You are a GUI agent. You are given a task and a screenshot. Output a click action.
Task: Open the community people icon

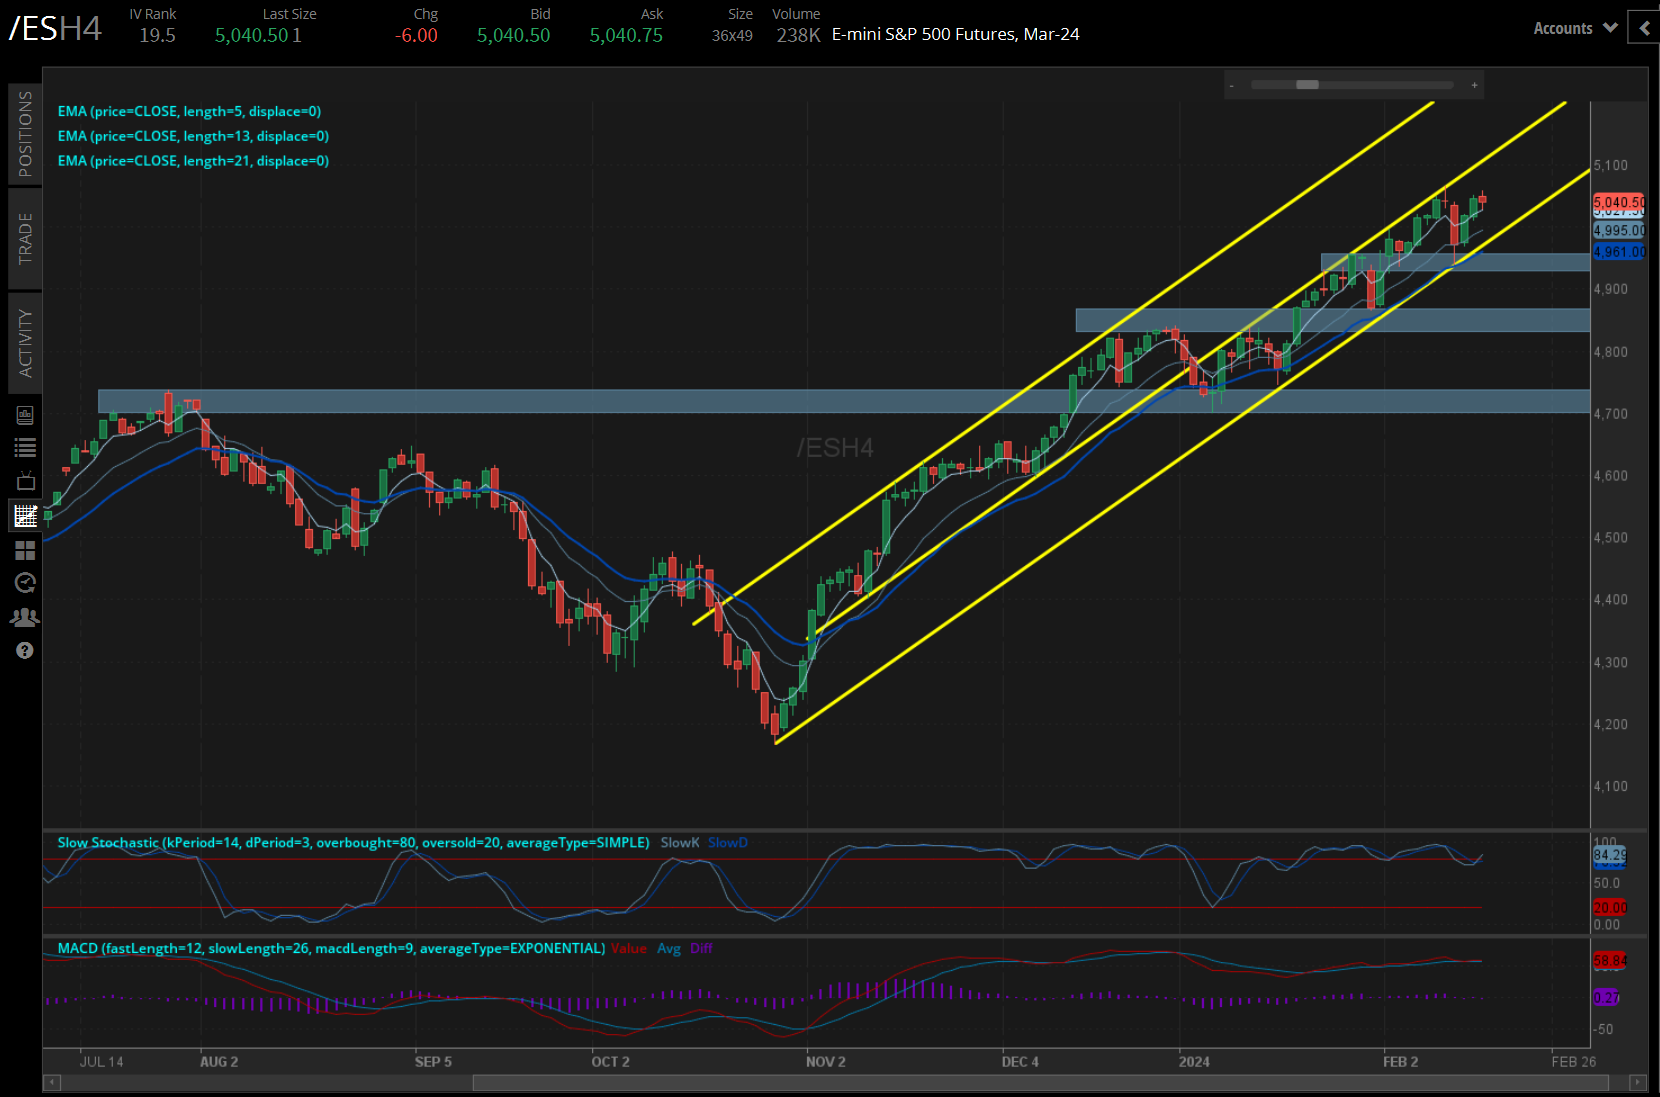[x=25, y=617]
